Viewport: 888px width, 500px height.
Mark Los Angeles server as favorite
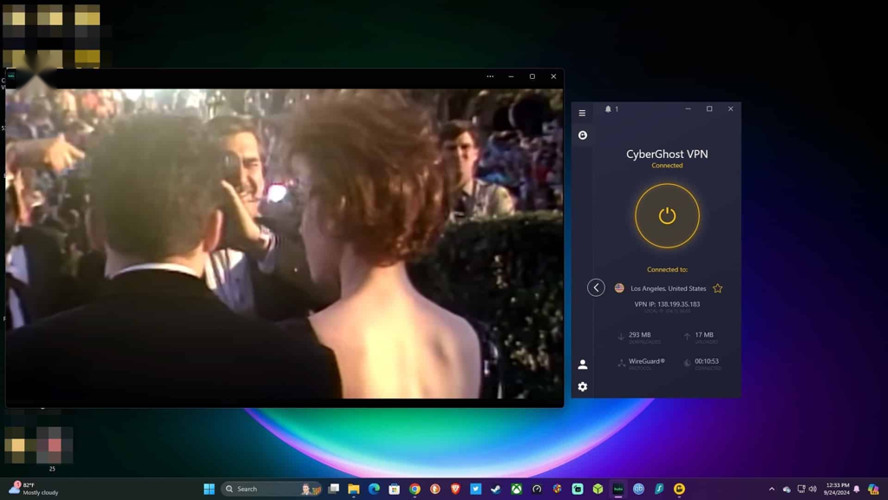[717, 288]
